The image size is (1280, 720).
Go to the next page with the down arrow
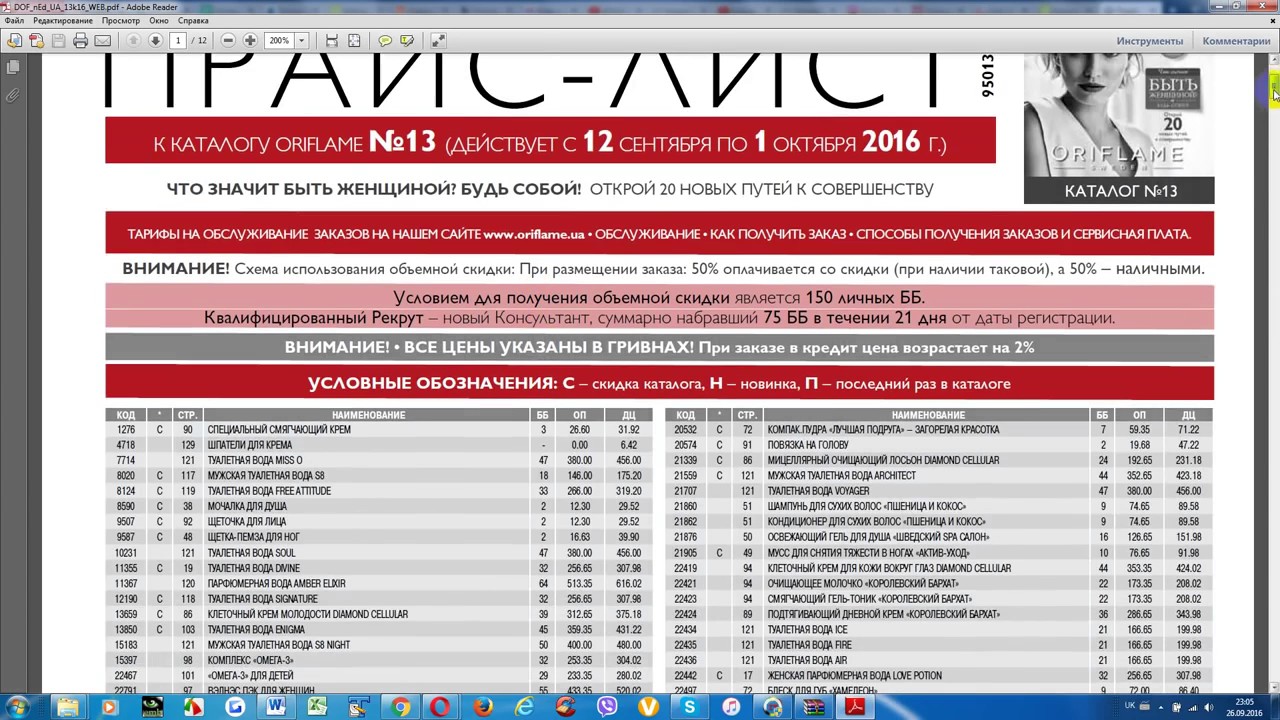click(155, 41)
